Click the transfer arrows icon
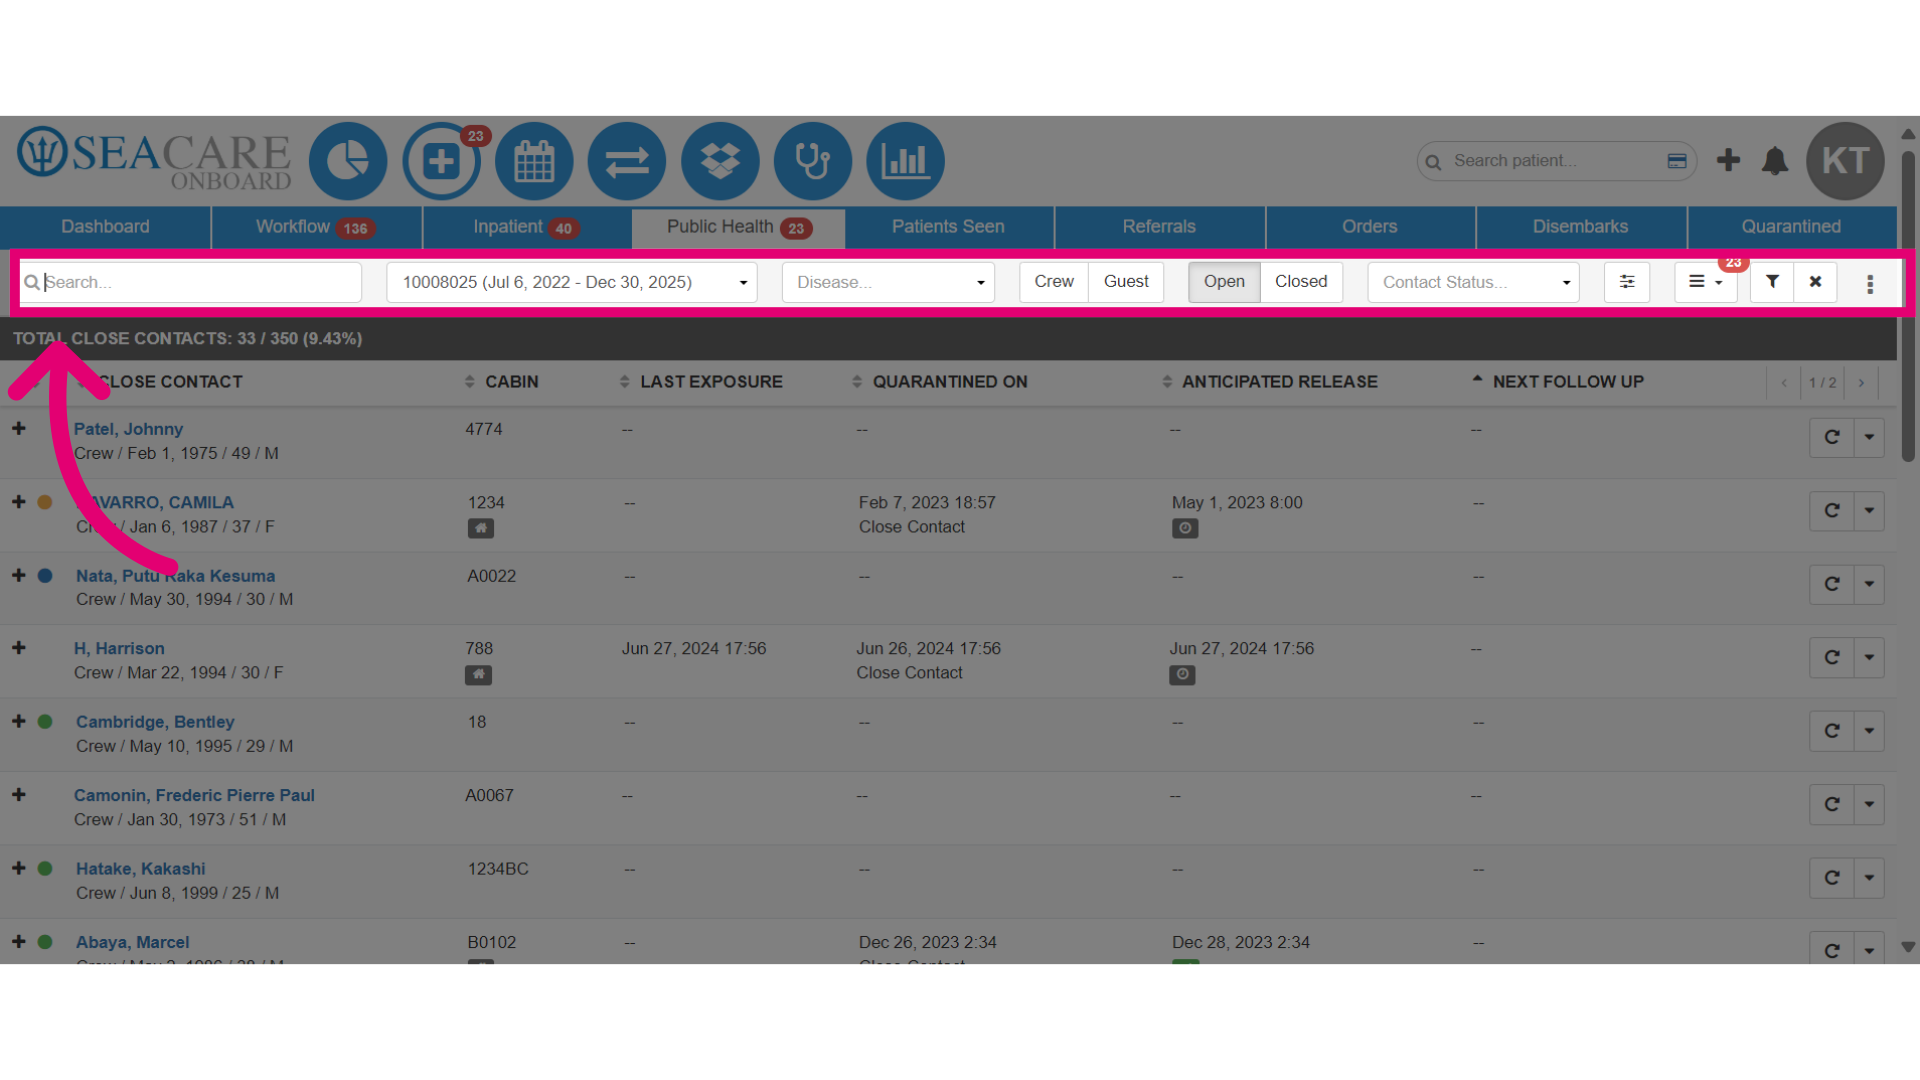1920x1080 pixels. (627, 161)
